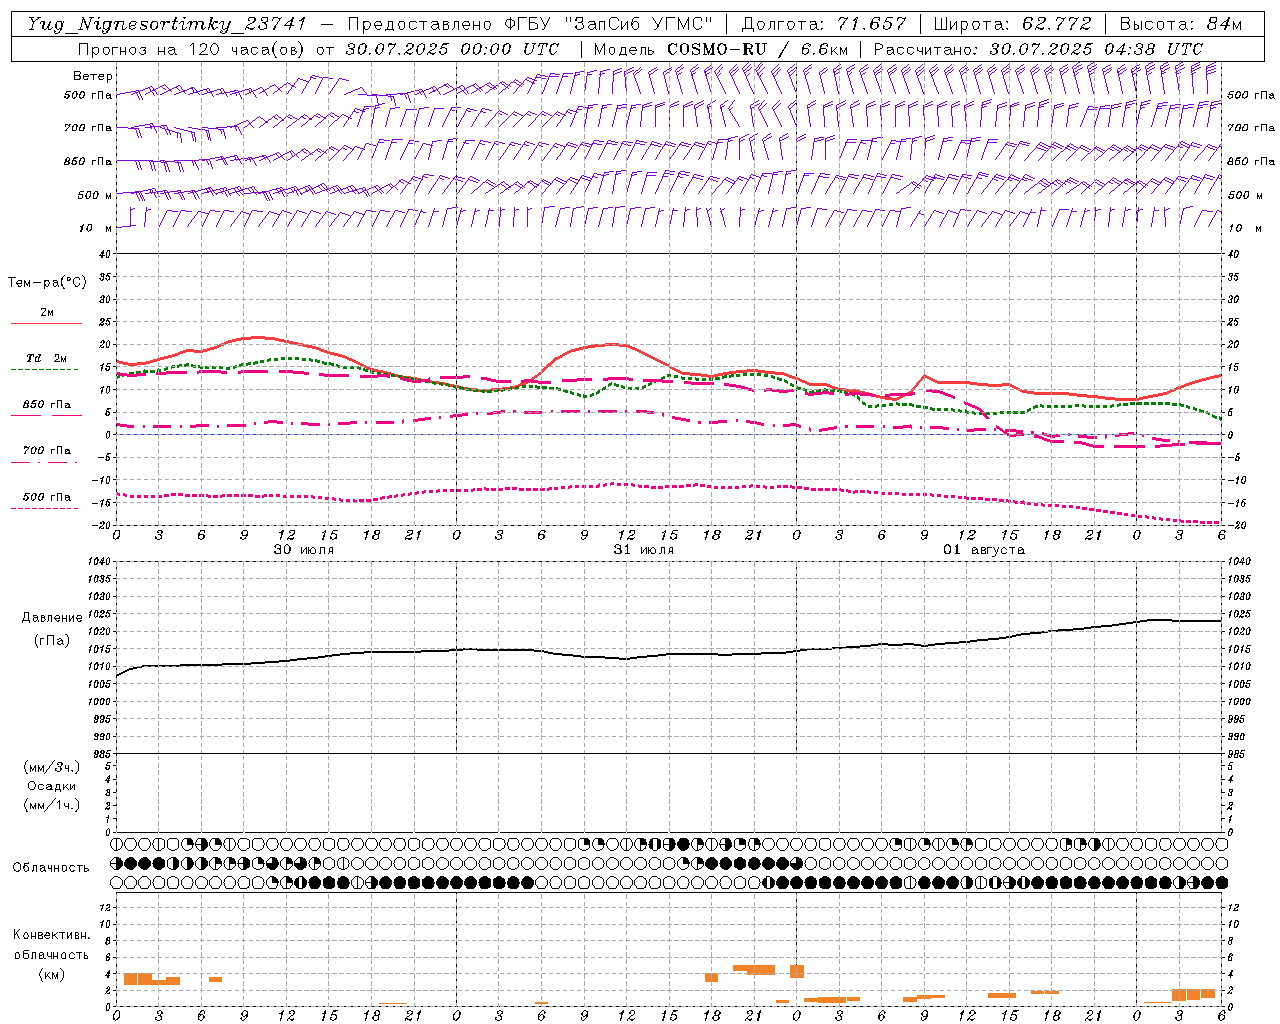
Task: Click the (км) convective cloud unit label
Action: [x=51, y=974]
